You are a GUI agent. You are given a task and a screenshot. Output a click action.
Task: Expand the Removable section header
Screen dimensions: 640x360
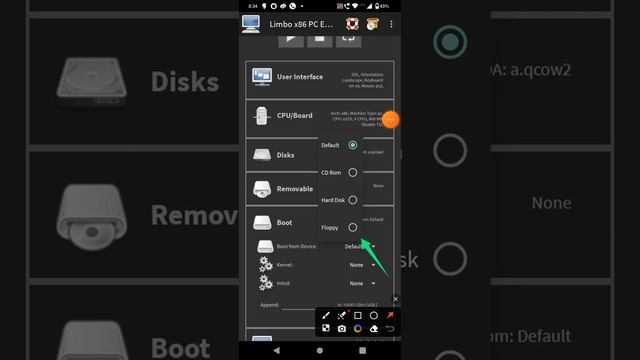point(320,189)
